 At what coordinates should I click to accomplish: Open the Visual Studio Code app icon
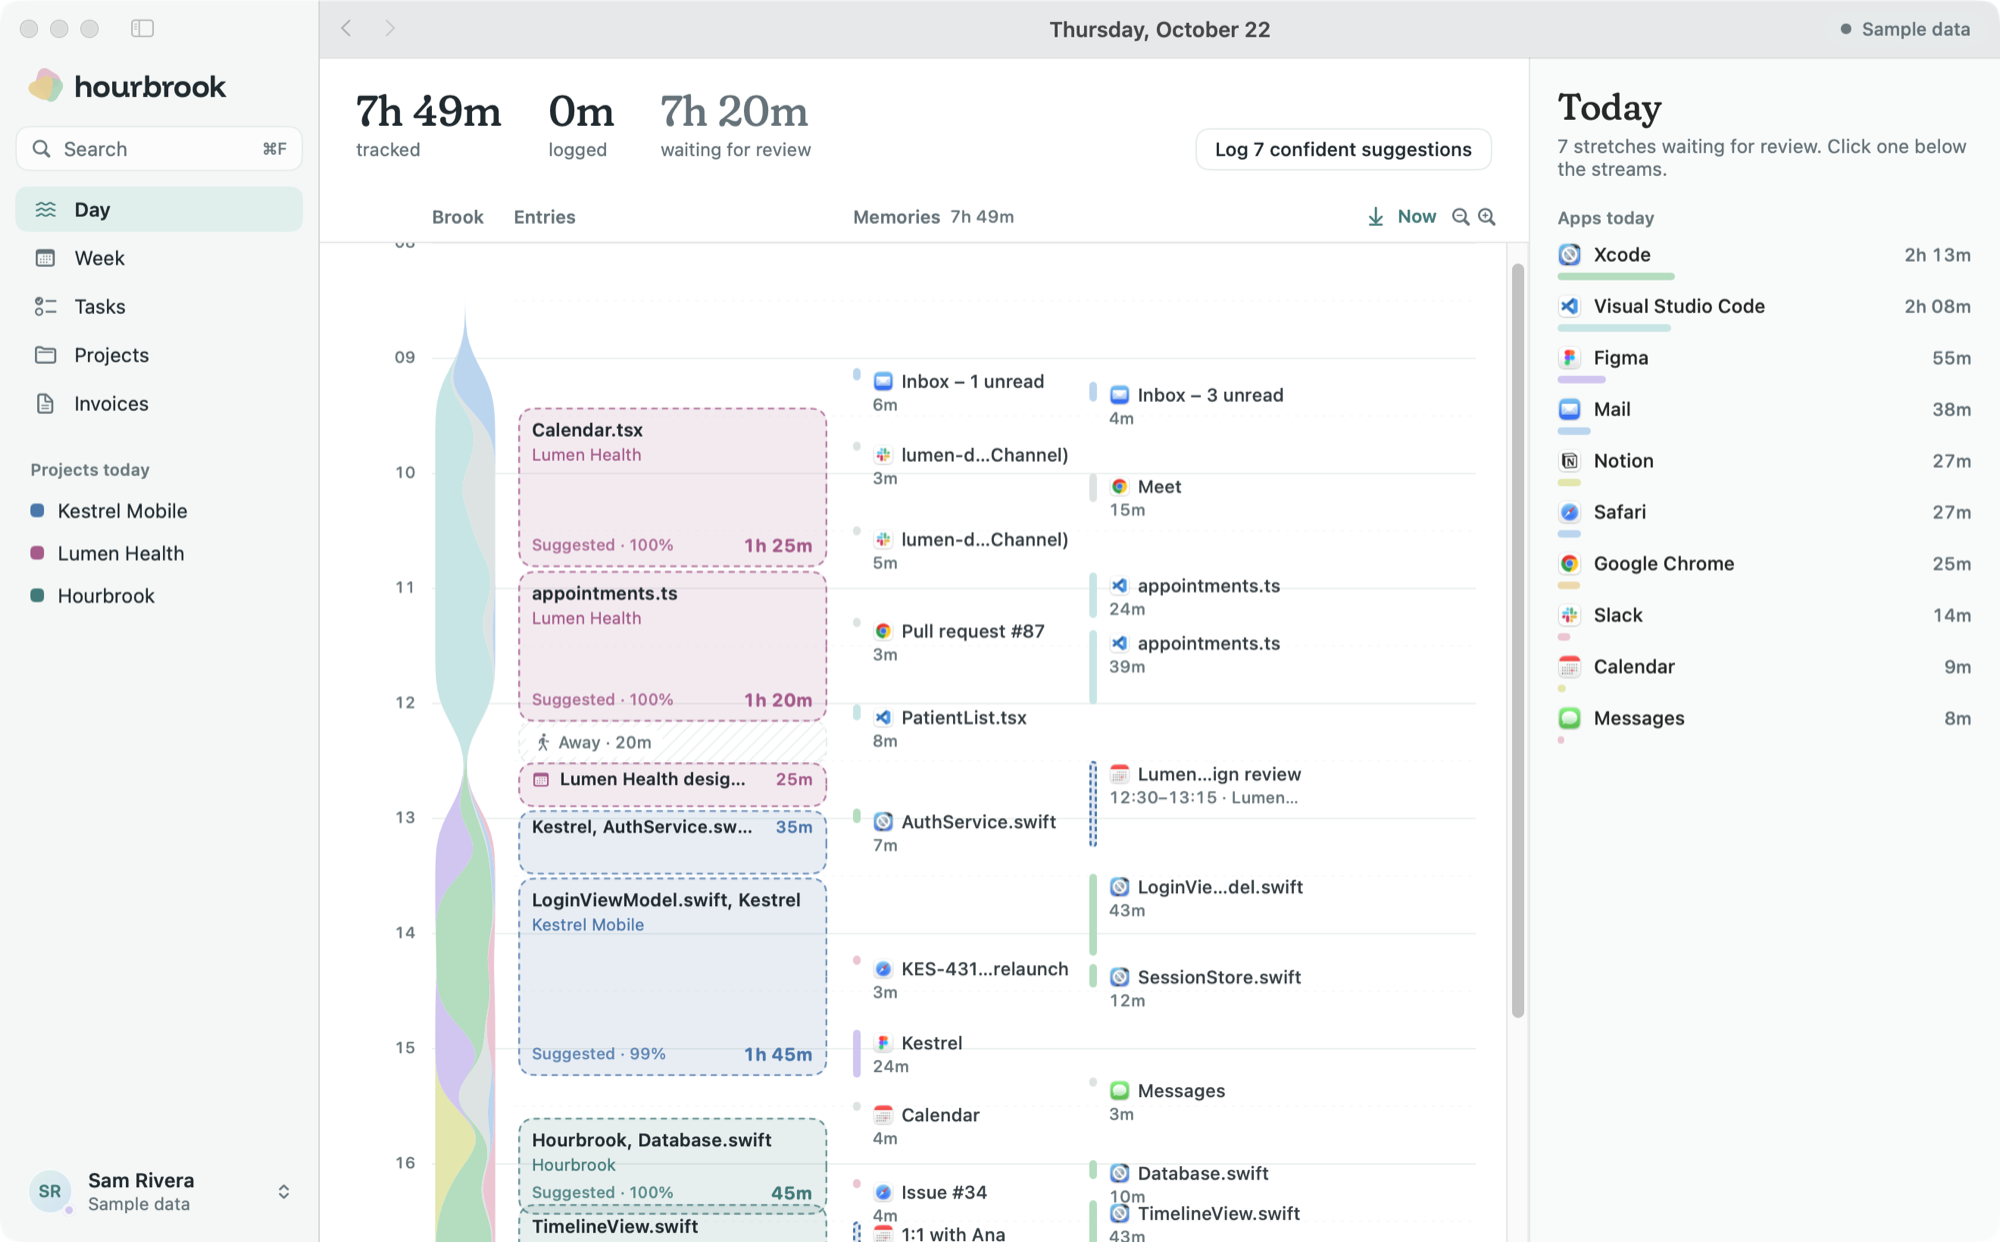tap(1570, 306)
